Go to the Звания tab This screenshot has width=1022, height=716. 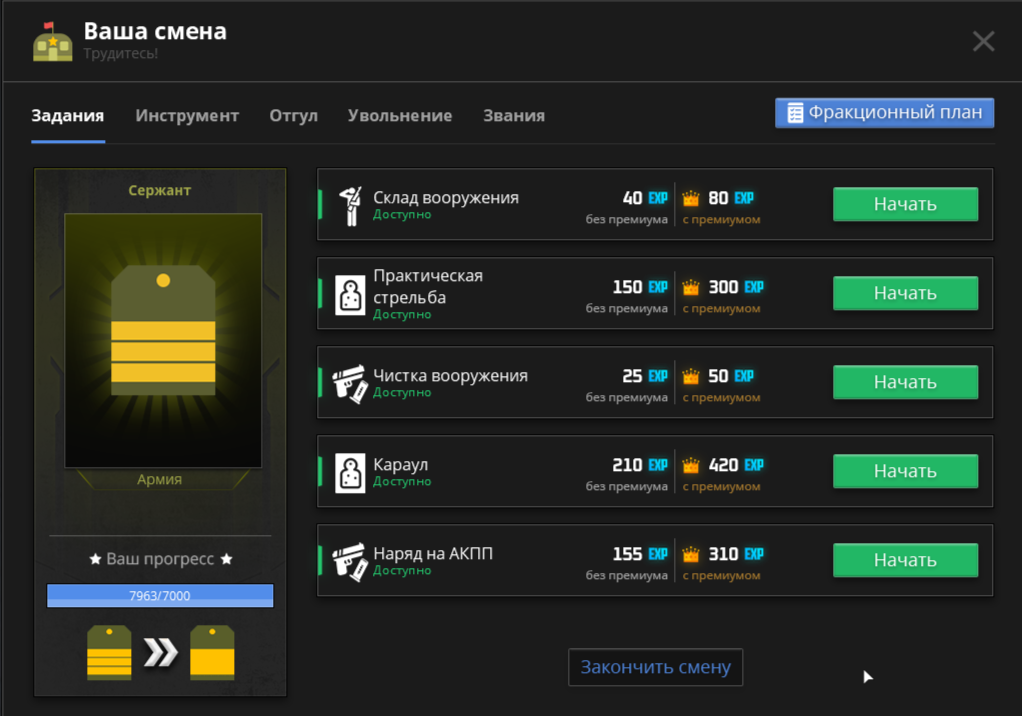tap(514, 116)
